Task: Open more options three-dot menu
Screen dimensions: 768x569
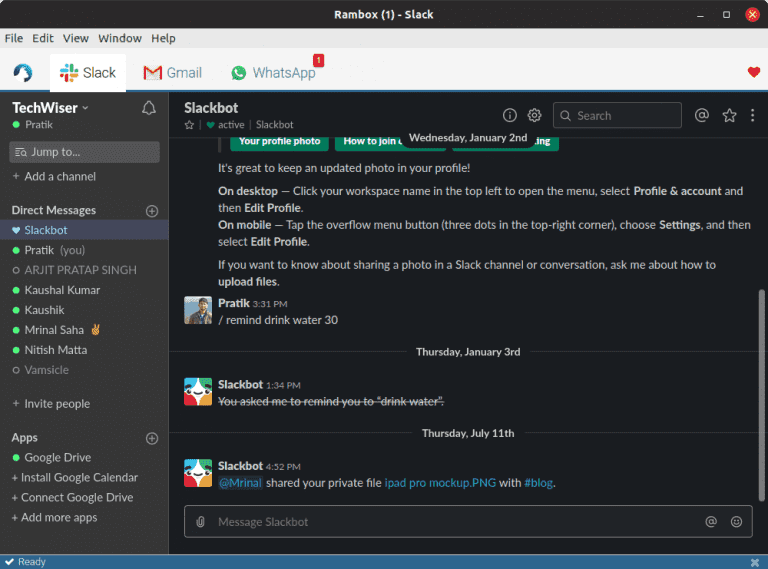Action: coord(752,115)
